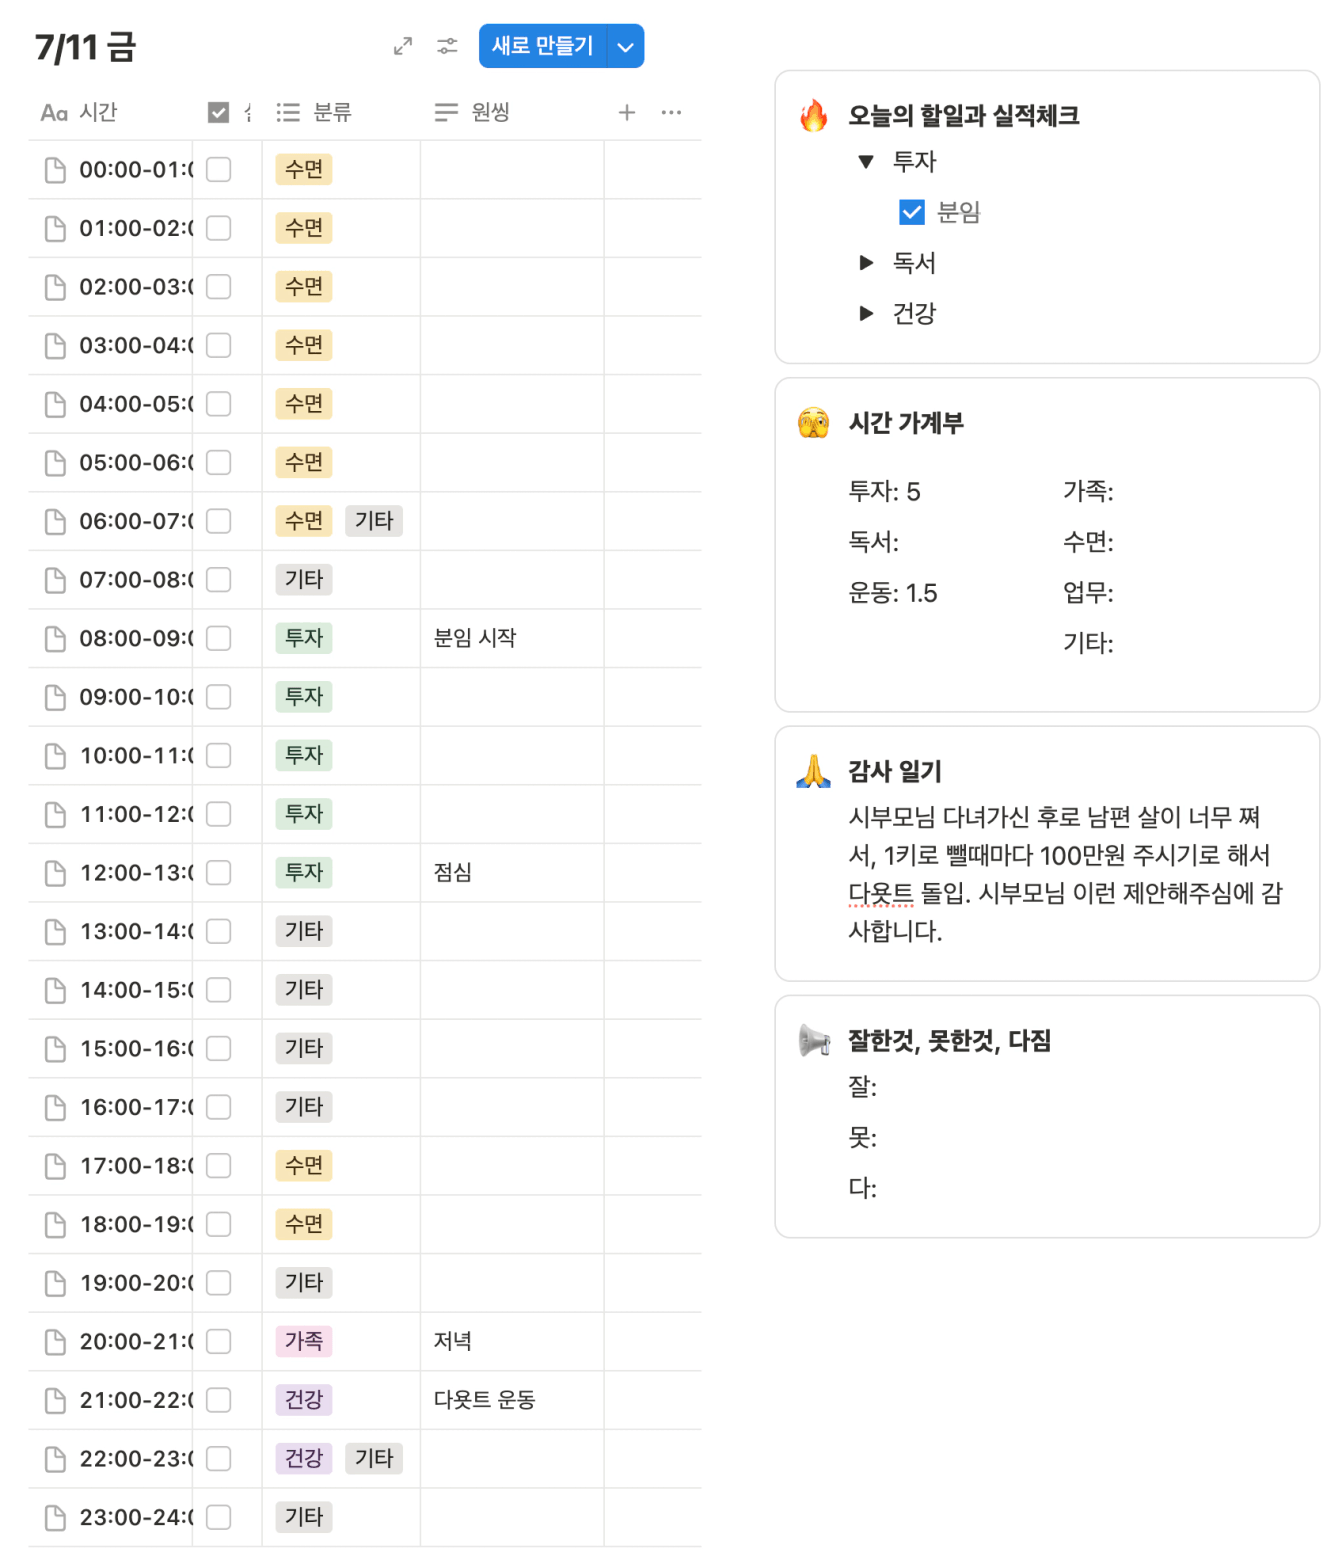Tick the checkbox on the 12:00-13:00 row

pyautogui.click(x=219, y=873)
